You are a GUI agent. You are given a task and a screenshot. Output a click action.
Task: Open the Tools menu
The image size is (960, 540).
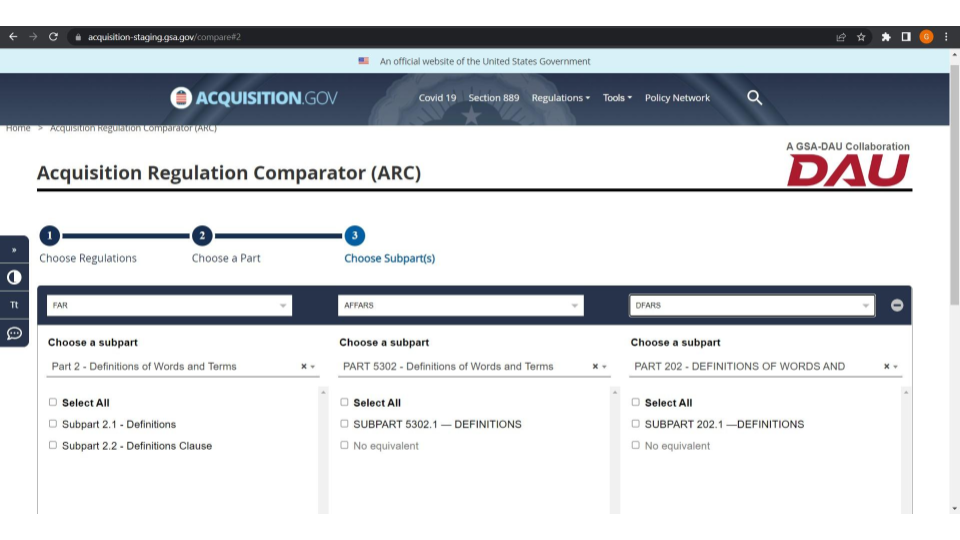[x=617, y=98]
